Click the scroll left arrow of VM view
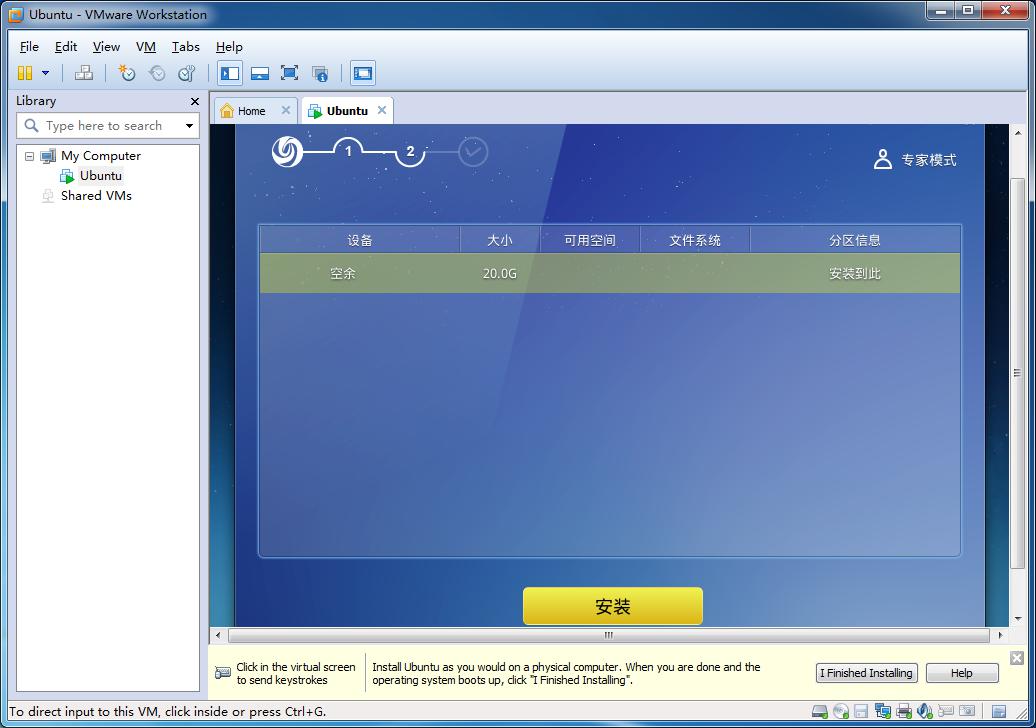The width and height of the screenshot is (1036, 728). coord(218,636)
